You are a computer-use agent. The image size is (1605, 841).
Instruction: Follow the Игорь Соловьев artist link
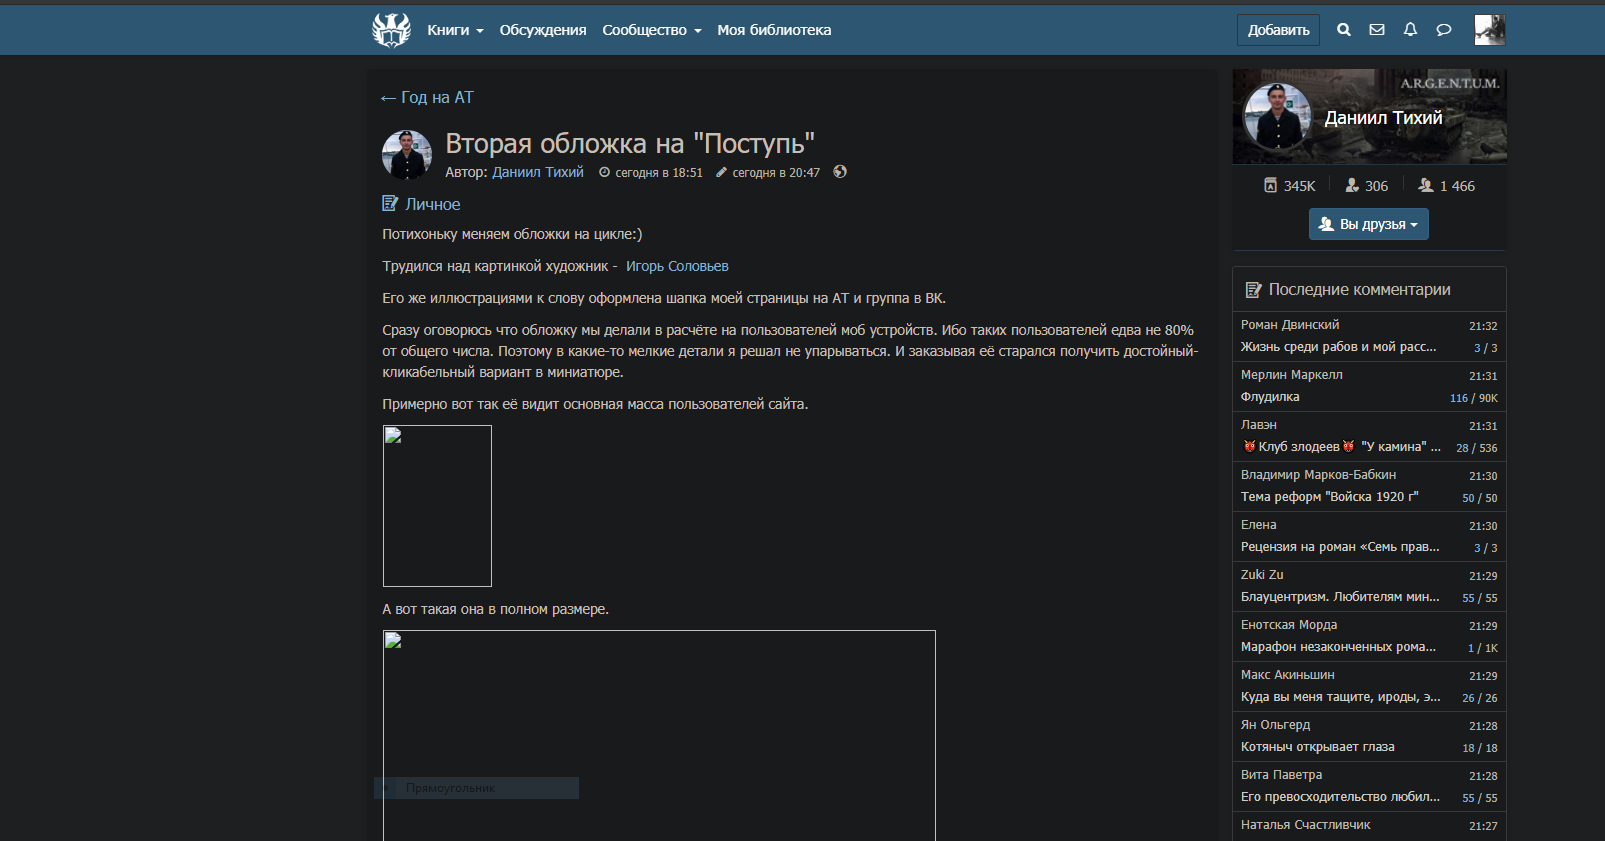(677, 266)
